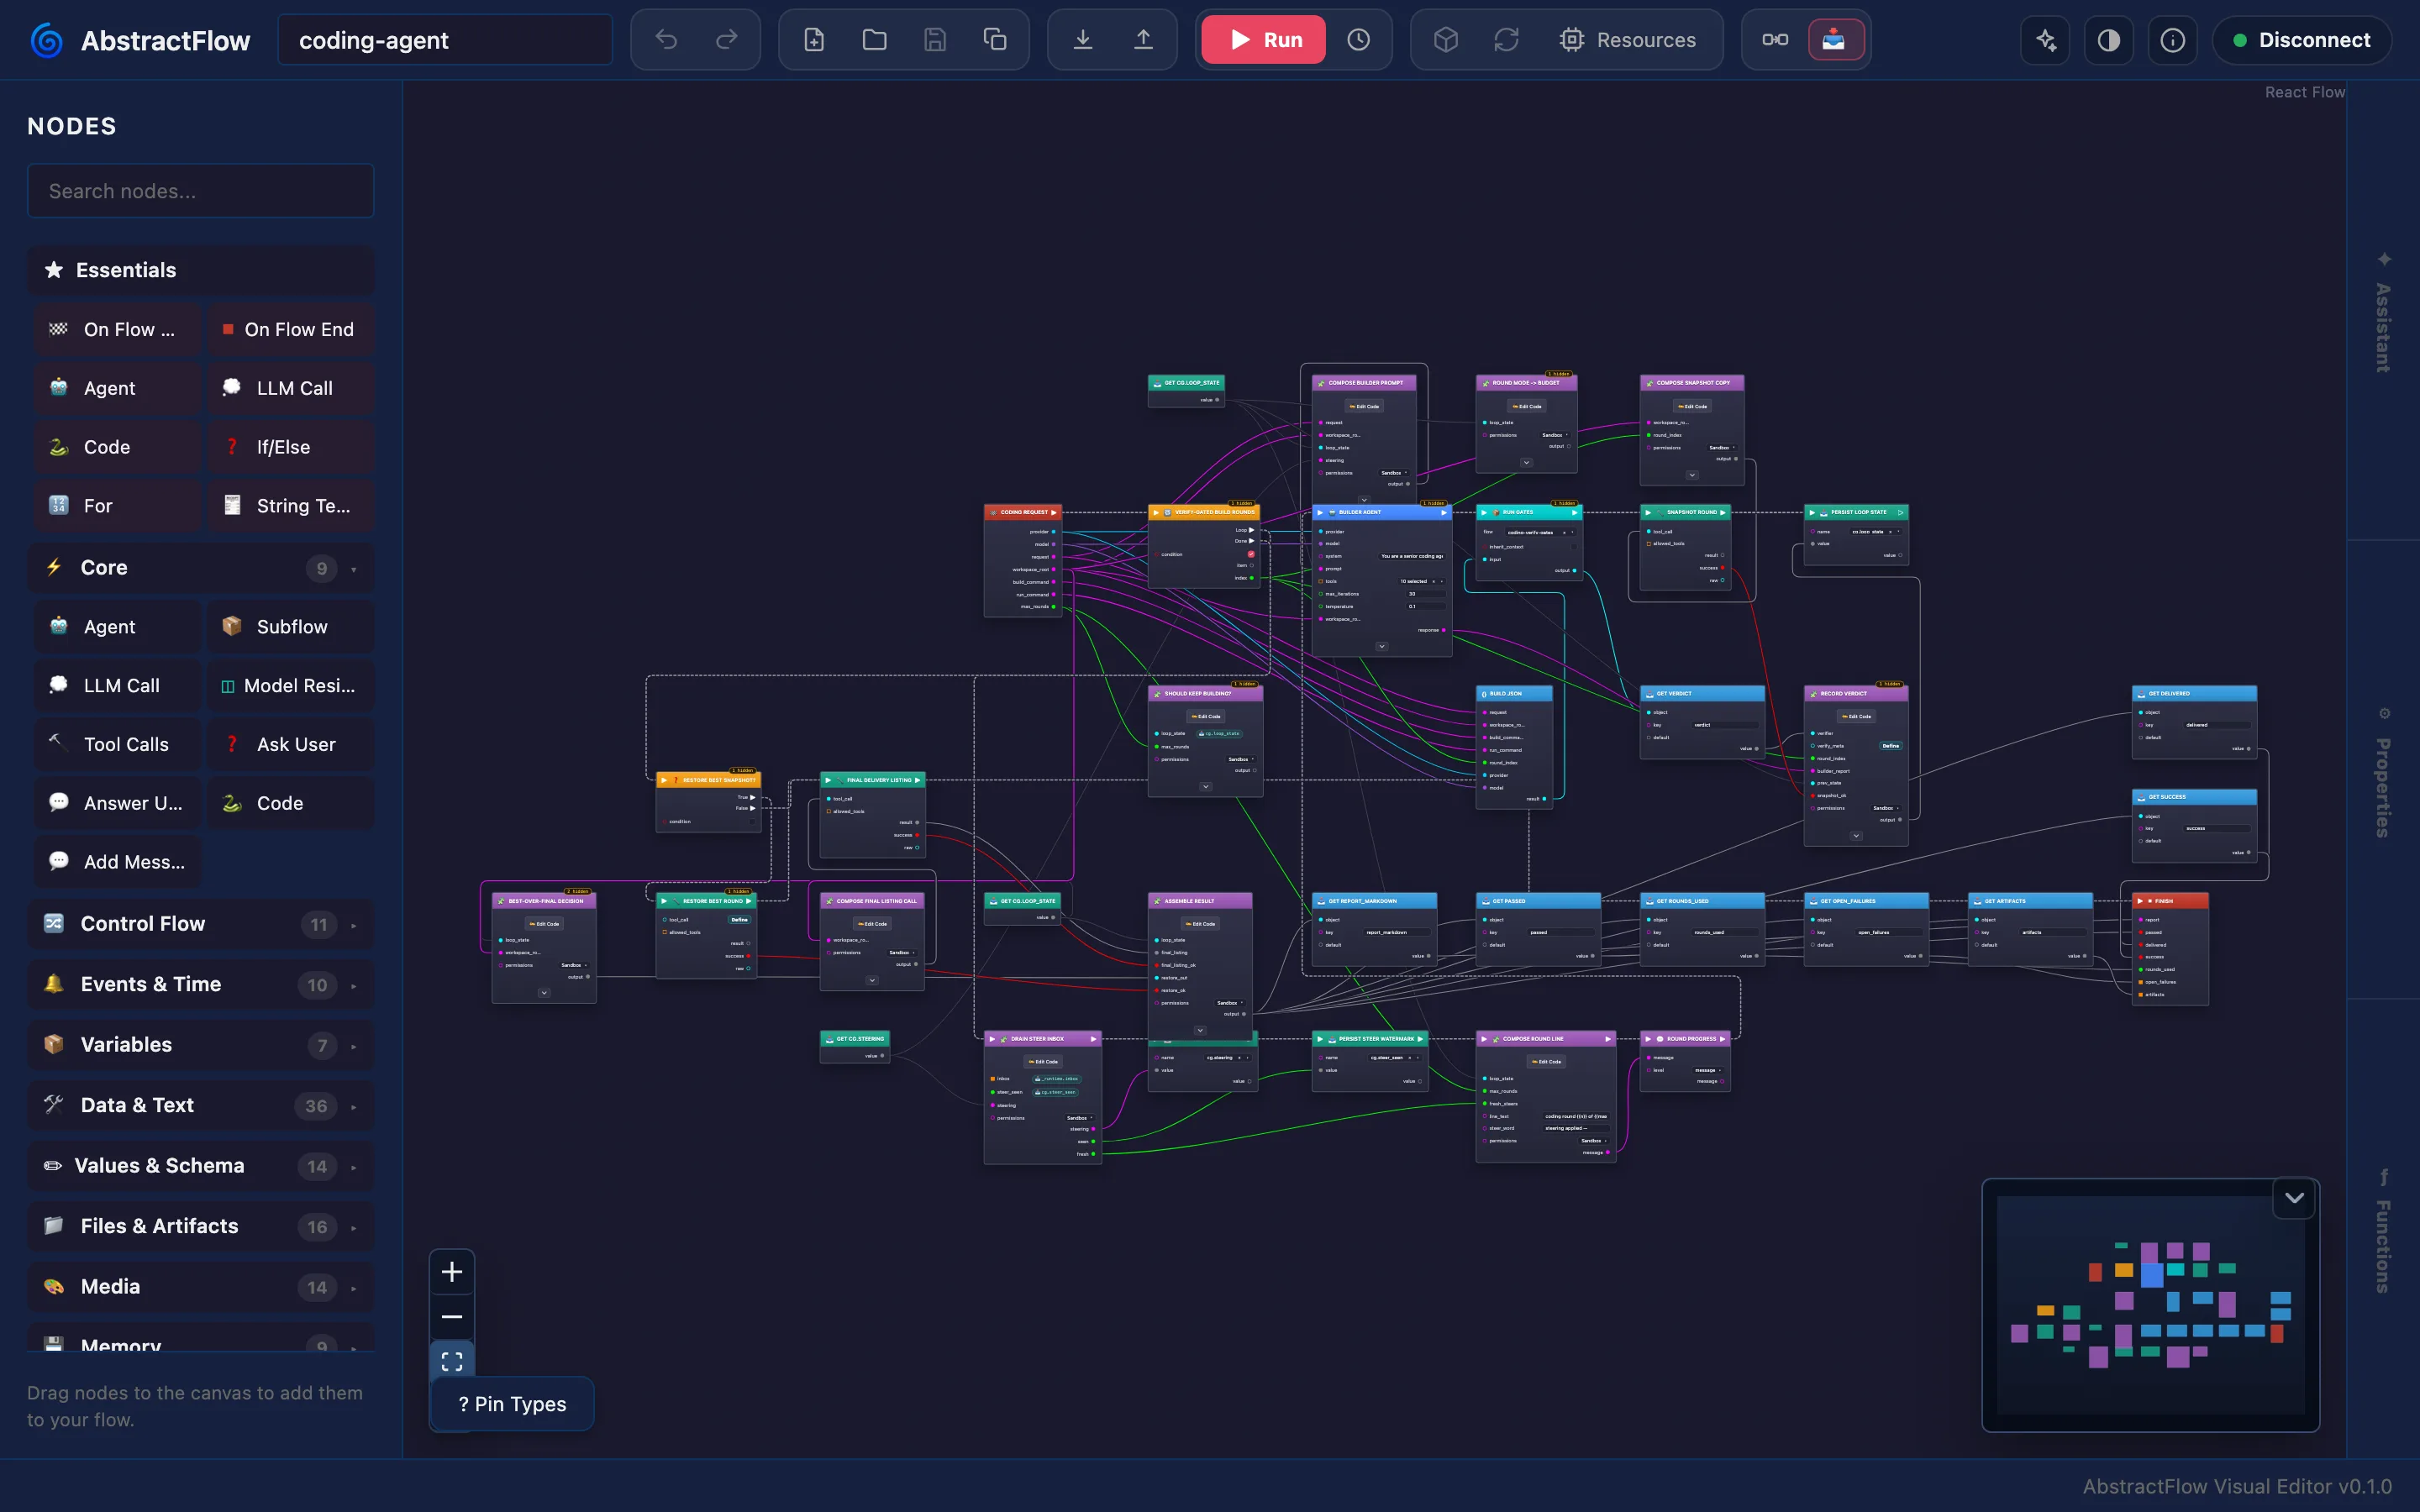The width and height of the screenshot is (2420, 1512).
Task: Fit view with the frame icon
Action: (x=452, y=1361)
